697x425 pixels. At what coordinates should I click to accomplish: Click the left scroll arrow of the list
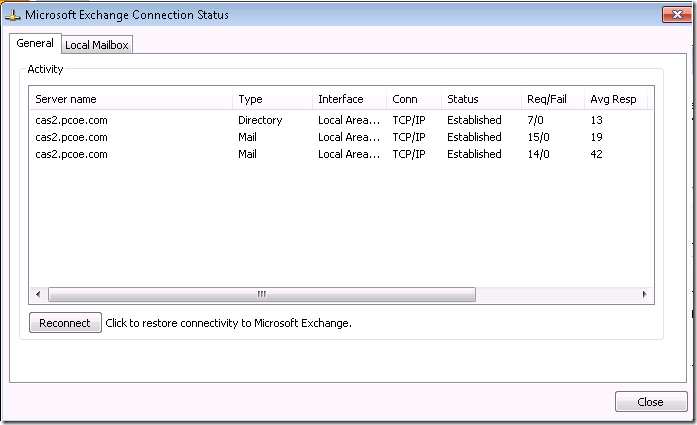click(38, 294)
